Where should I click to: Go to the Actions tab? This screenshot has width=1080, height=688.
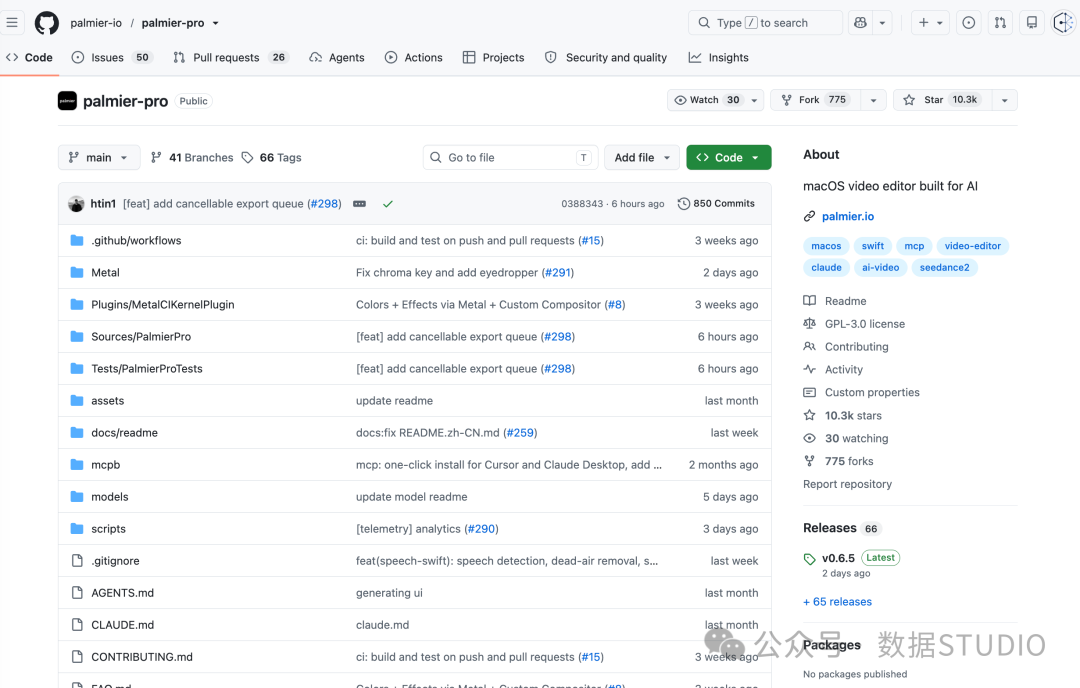413,58
